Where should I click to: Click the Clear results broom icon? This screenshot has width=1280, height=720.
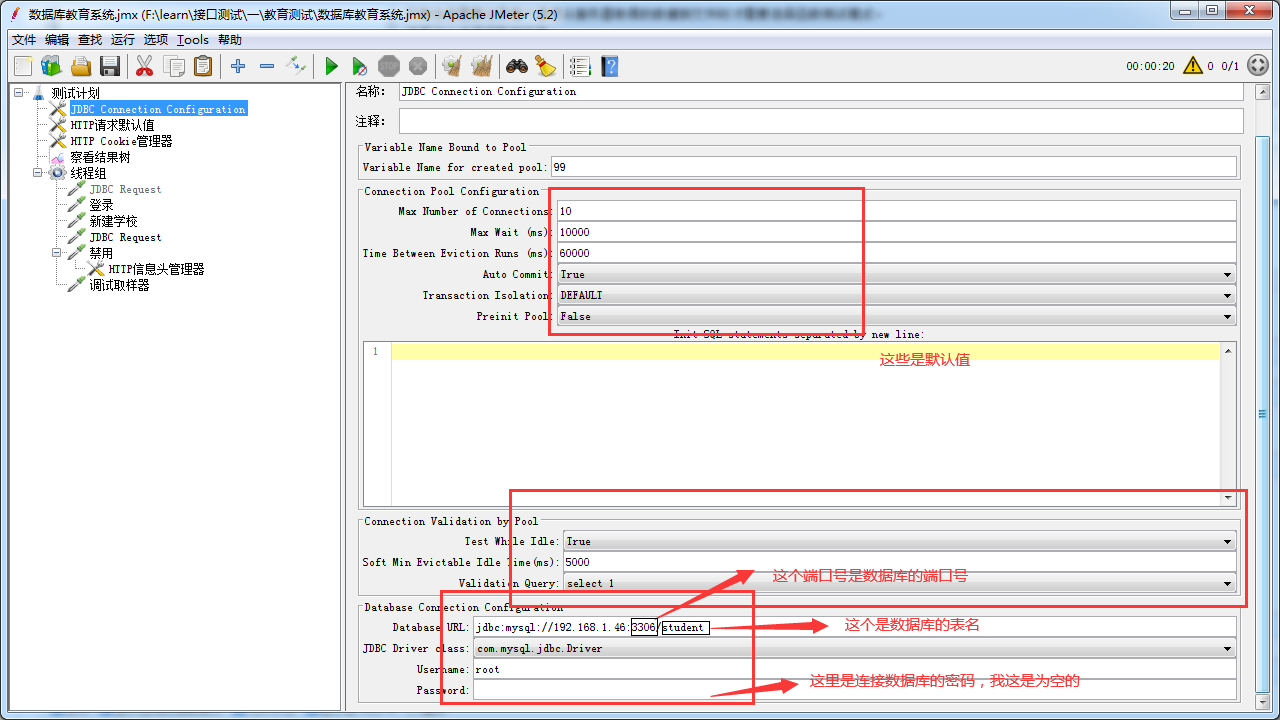pyautogui.click(x=452, y=66)
